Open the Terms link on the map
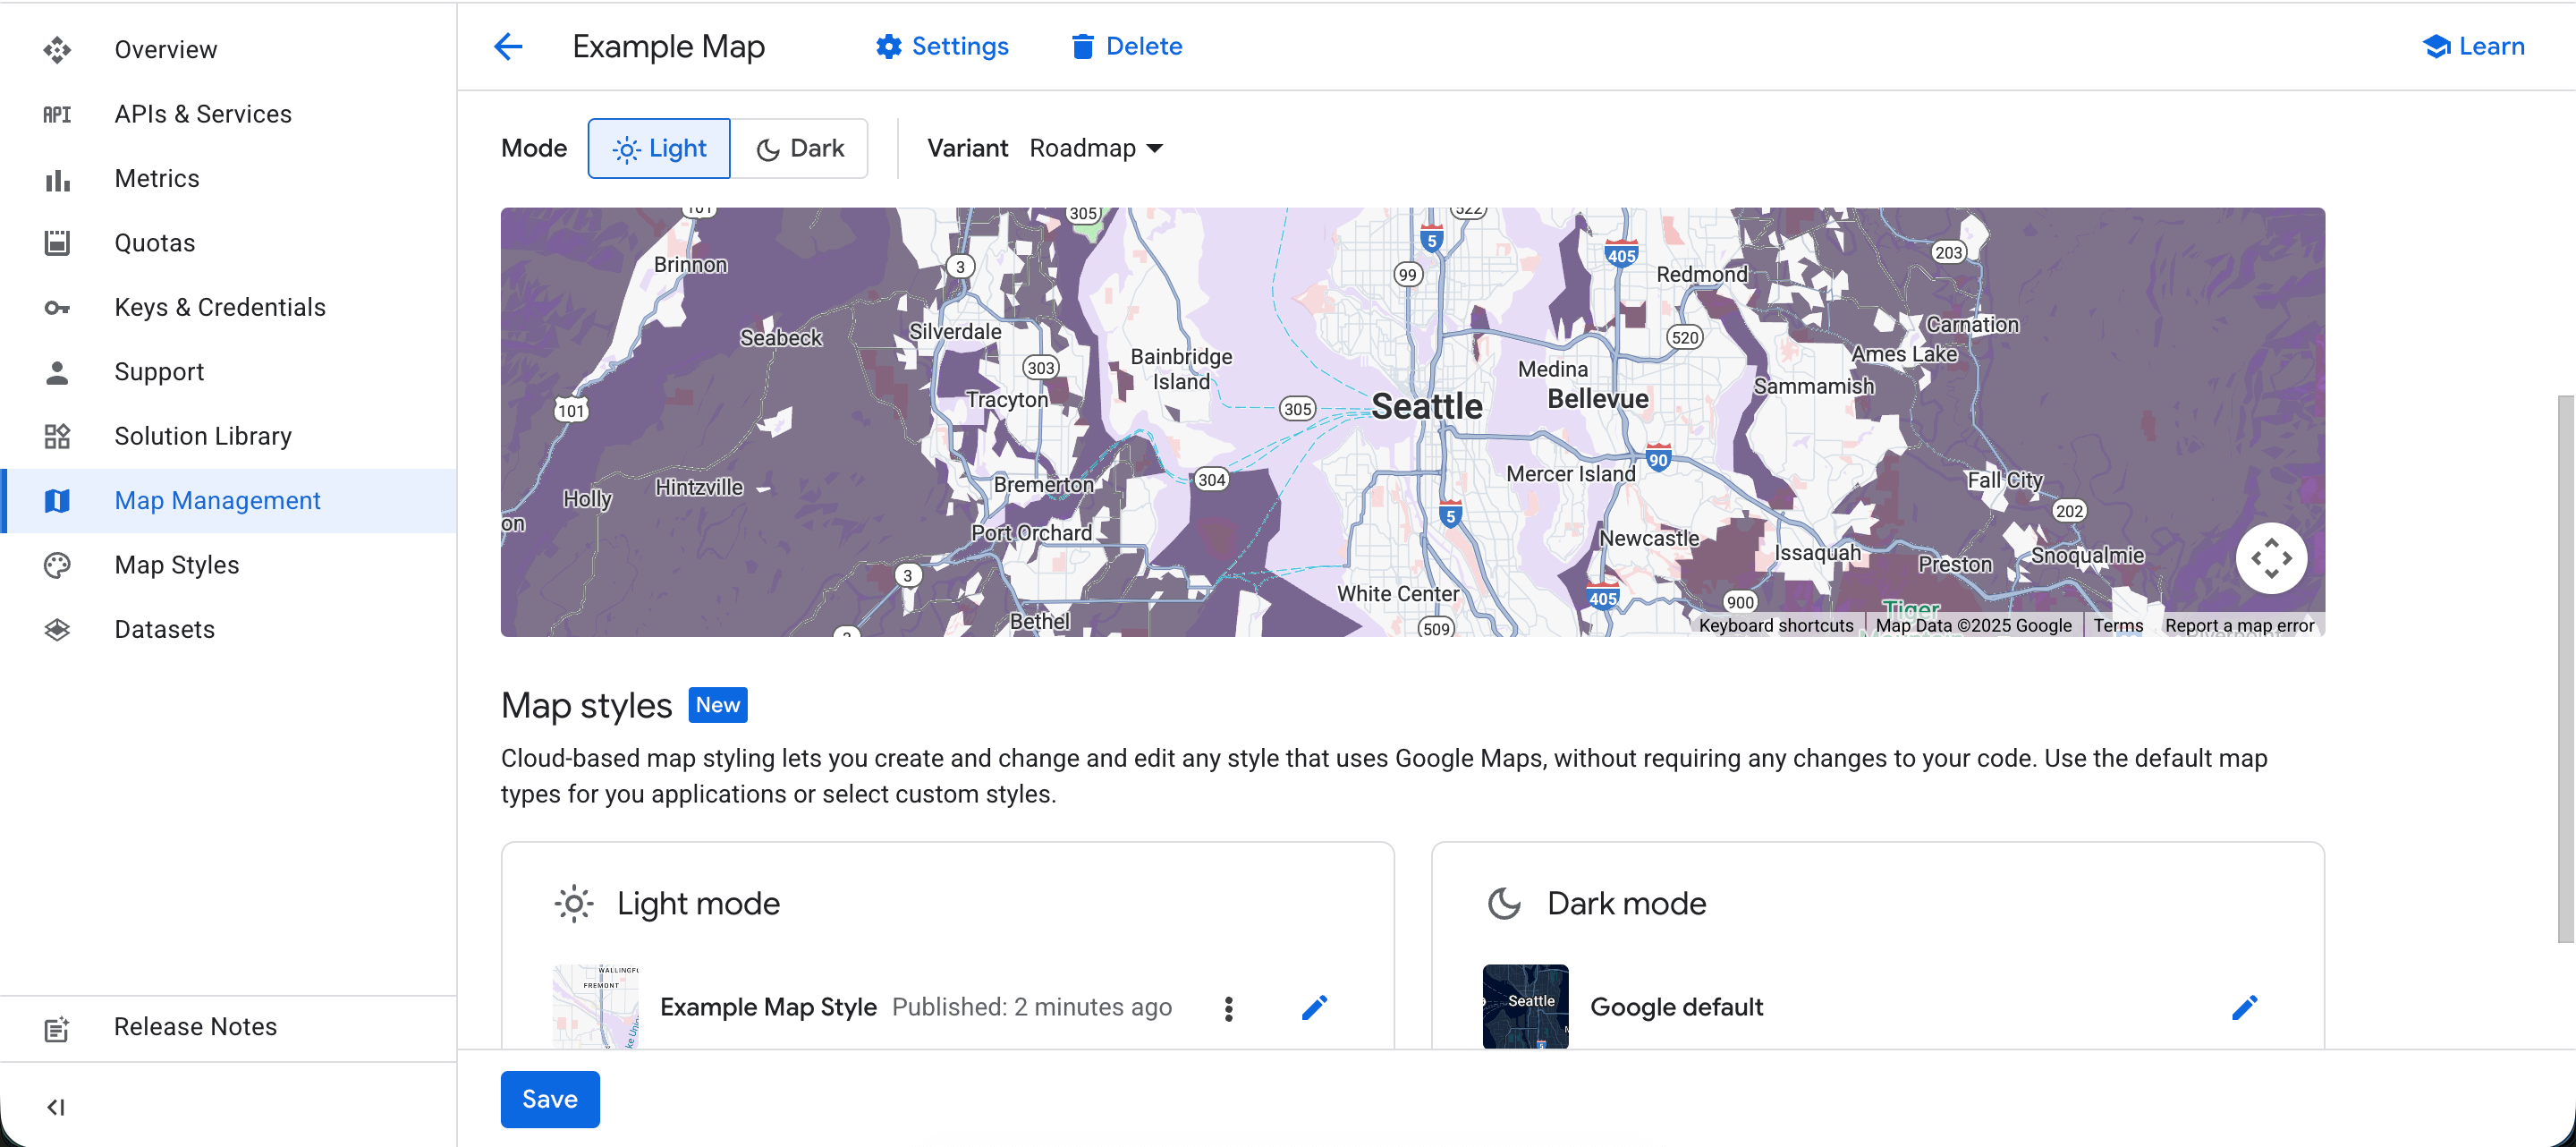Screen dimensions: 2576x1147 coord(2118,625)
